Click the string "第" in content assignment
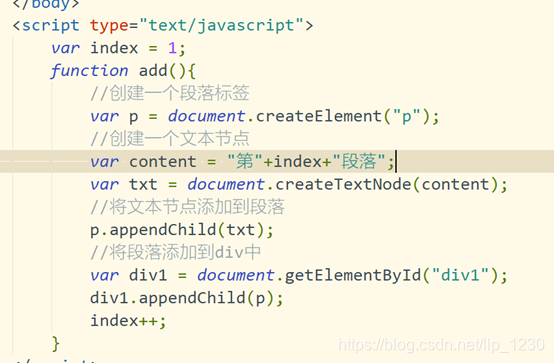 tap(245, 162)
